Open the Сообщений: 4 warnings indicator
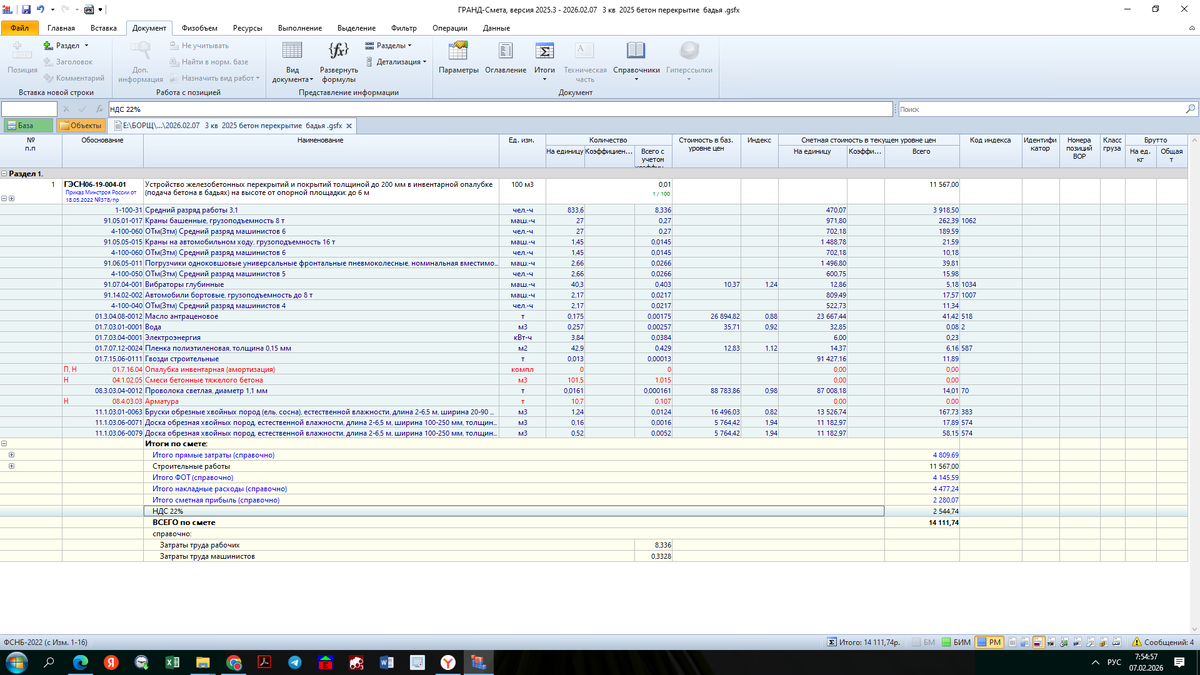The width and height of the screenshot is (1200, 675). coord(1164,641)
